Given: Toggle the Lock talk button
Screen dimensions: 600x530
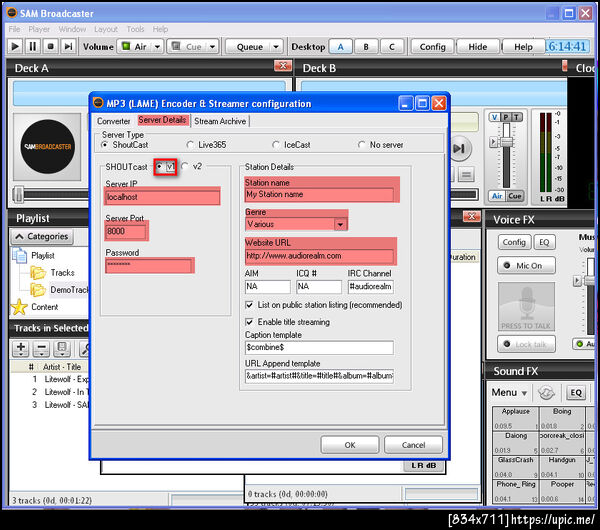Looking at the screenshot, I should tap(526, 344).
